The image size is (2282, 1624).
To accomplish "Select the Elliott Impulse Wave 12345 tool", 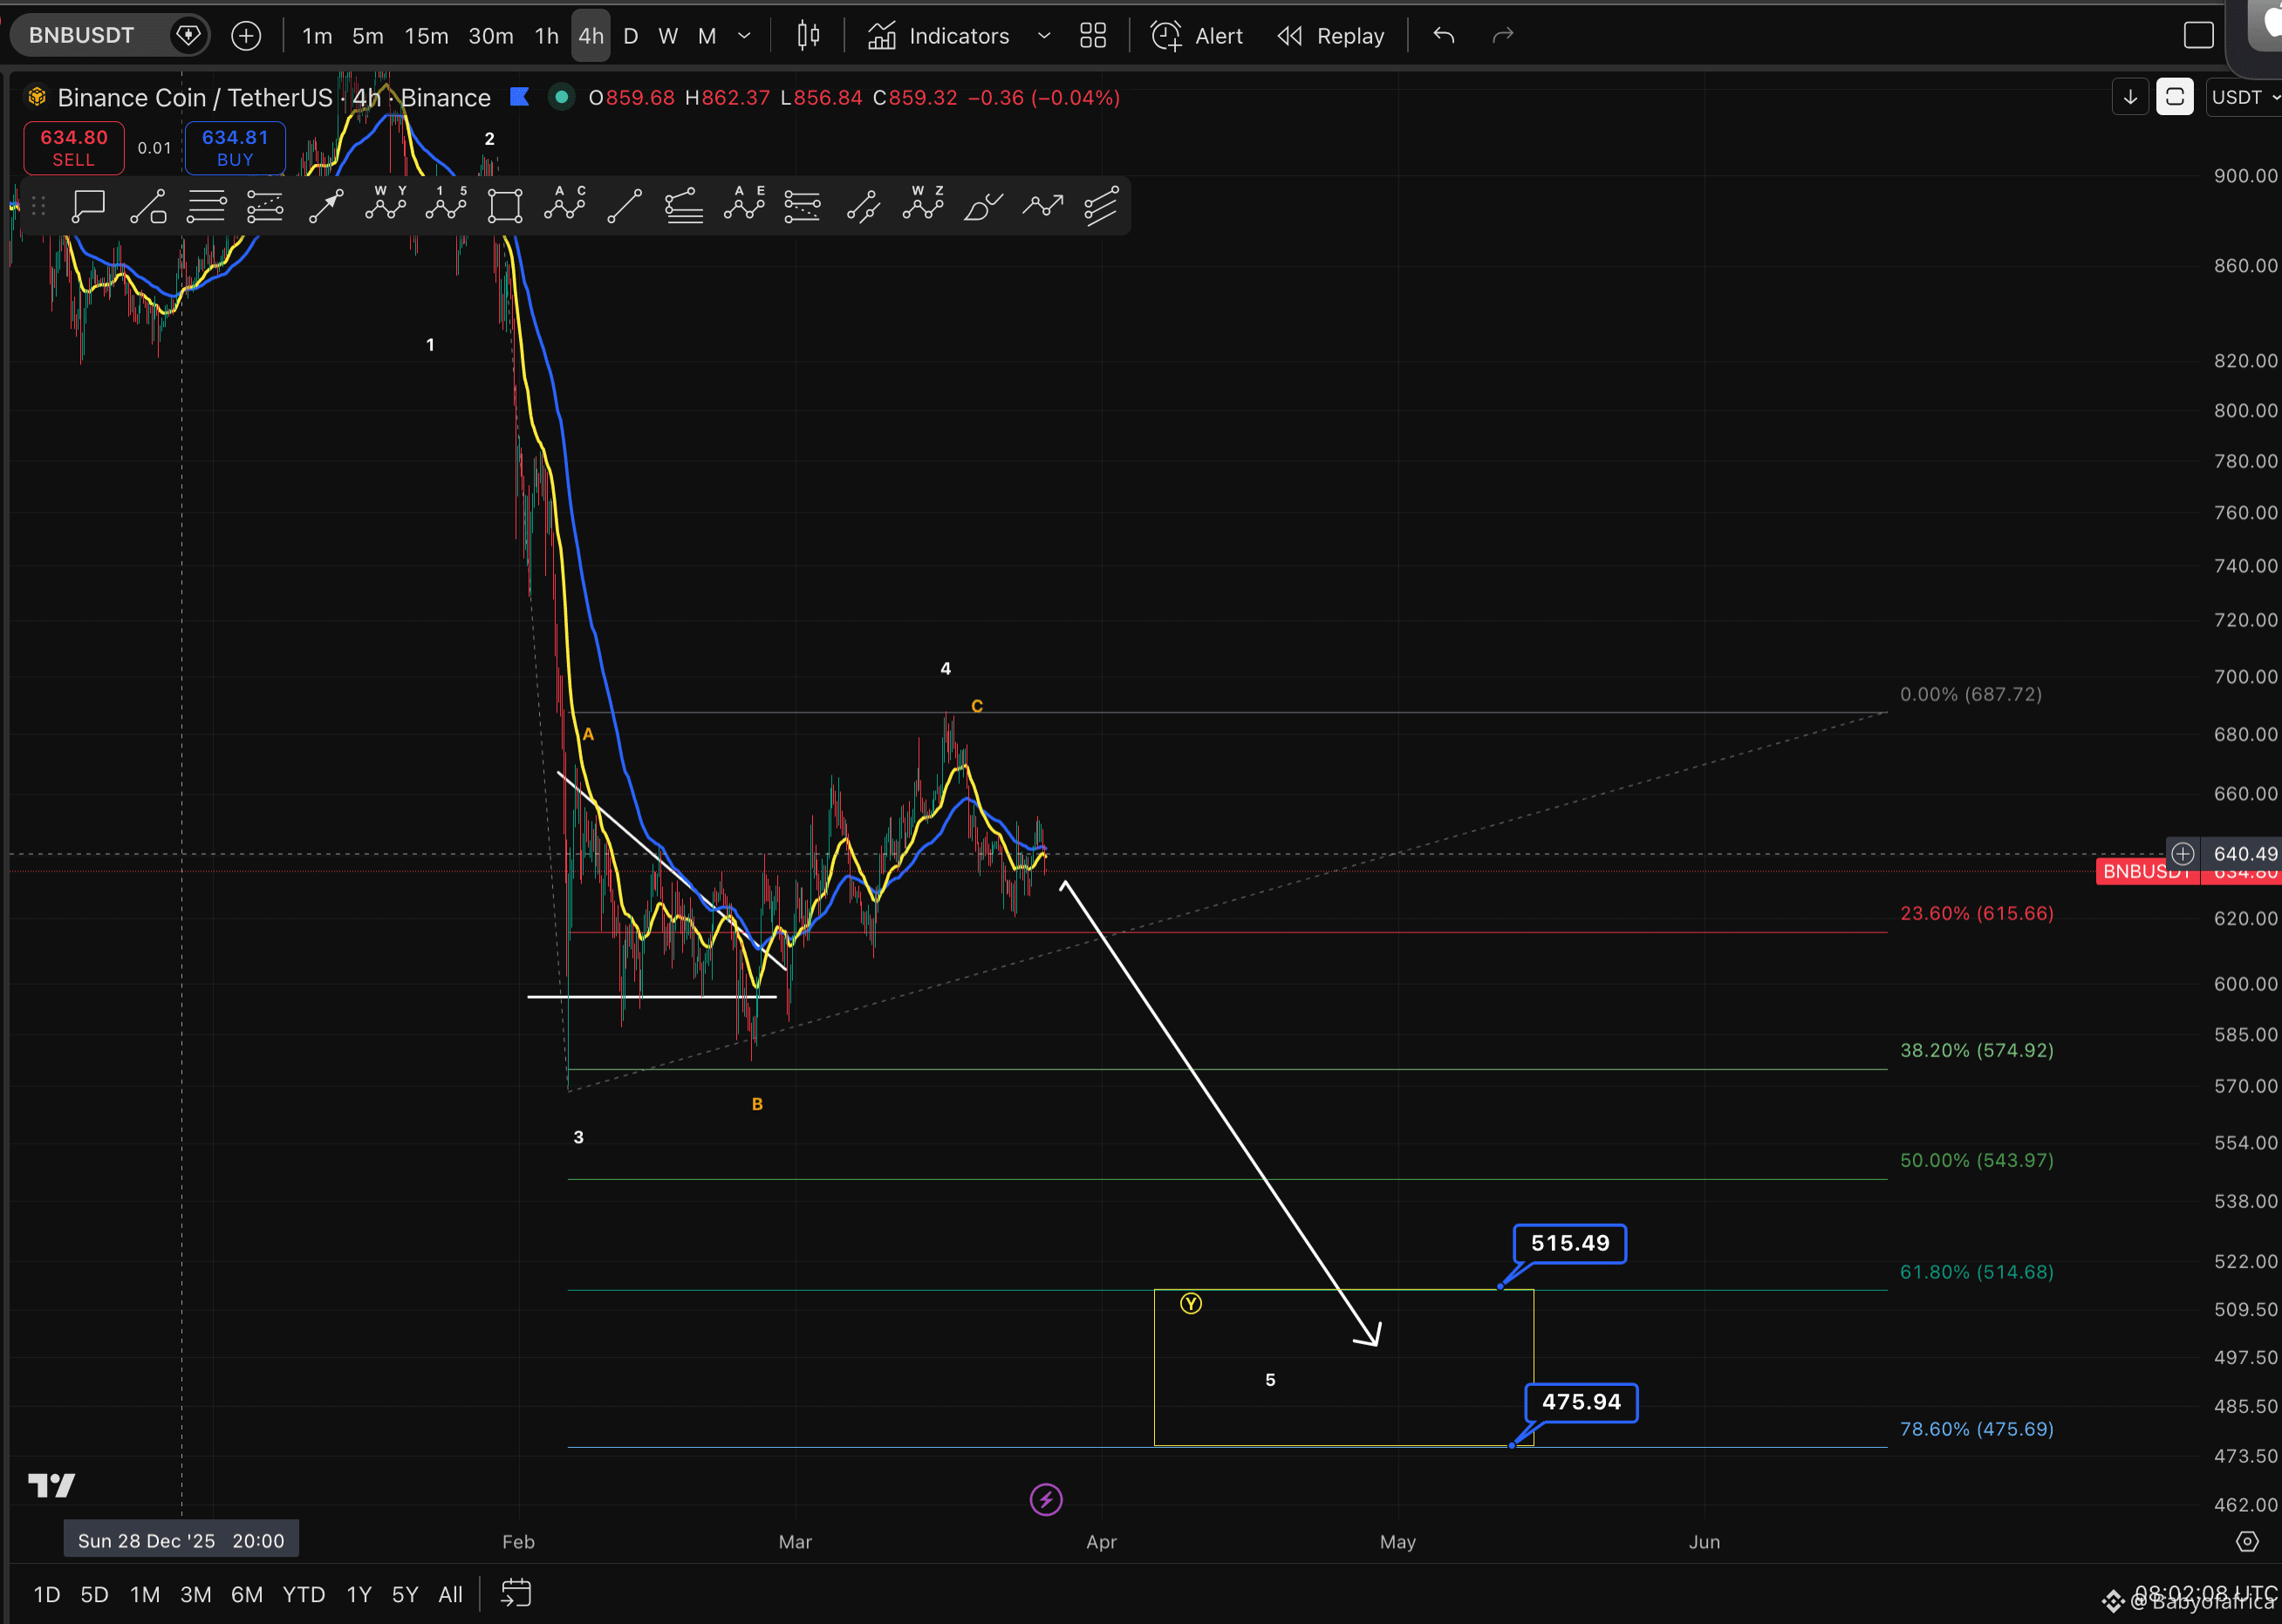I will point(446,204).
